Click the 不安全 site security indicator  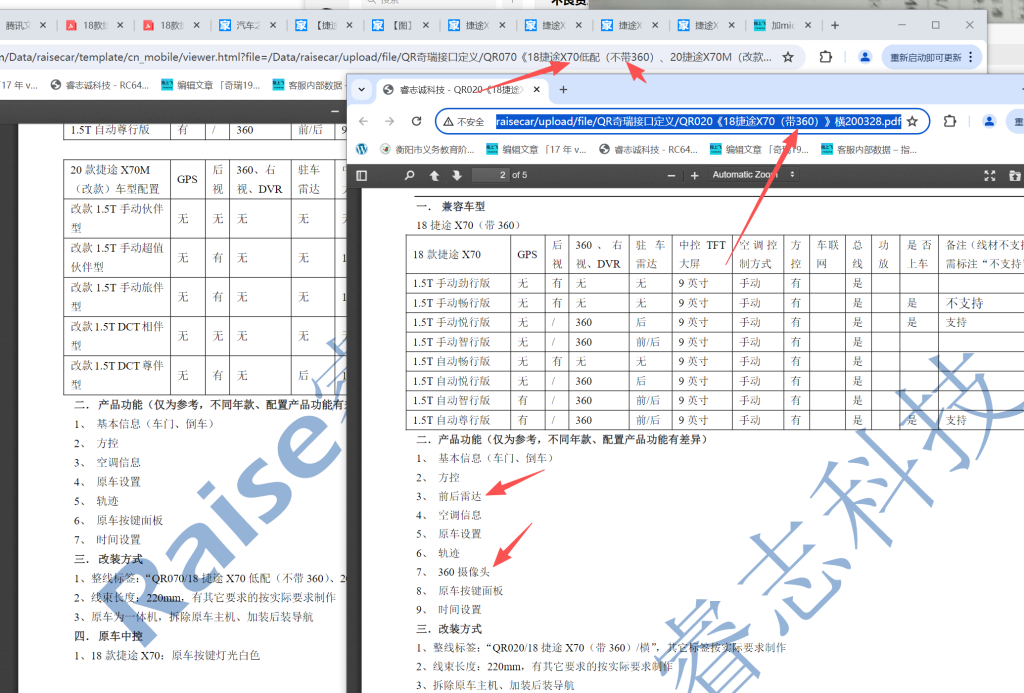coord(464,121)
